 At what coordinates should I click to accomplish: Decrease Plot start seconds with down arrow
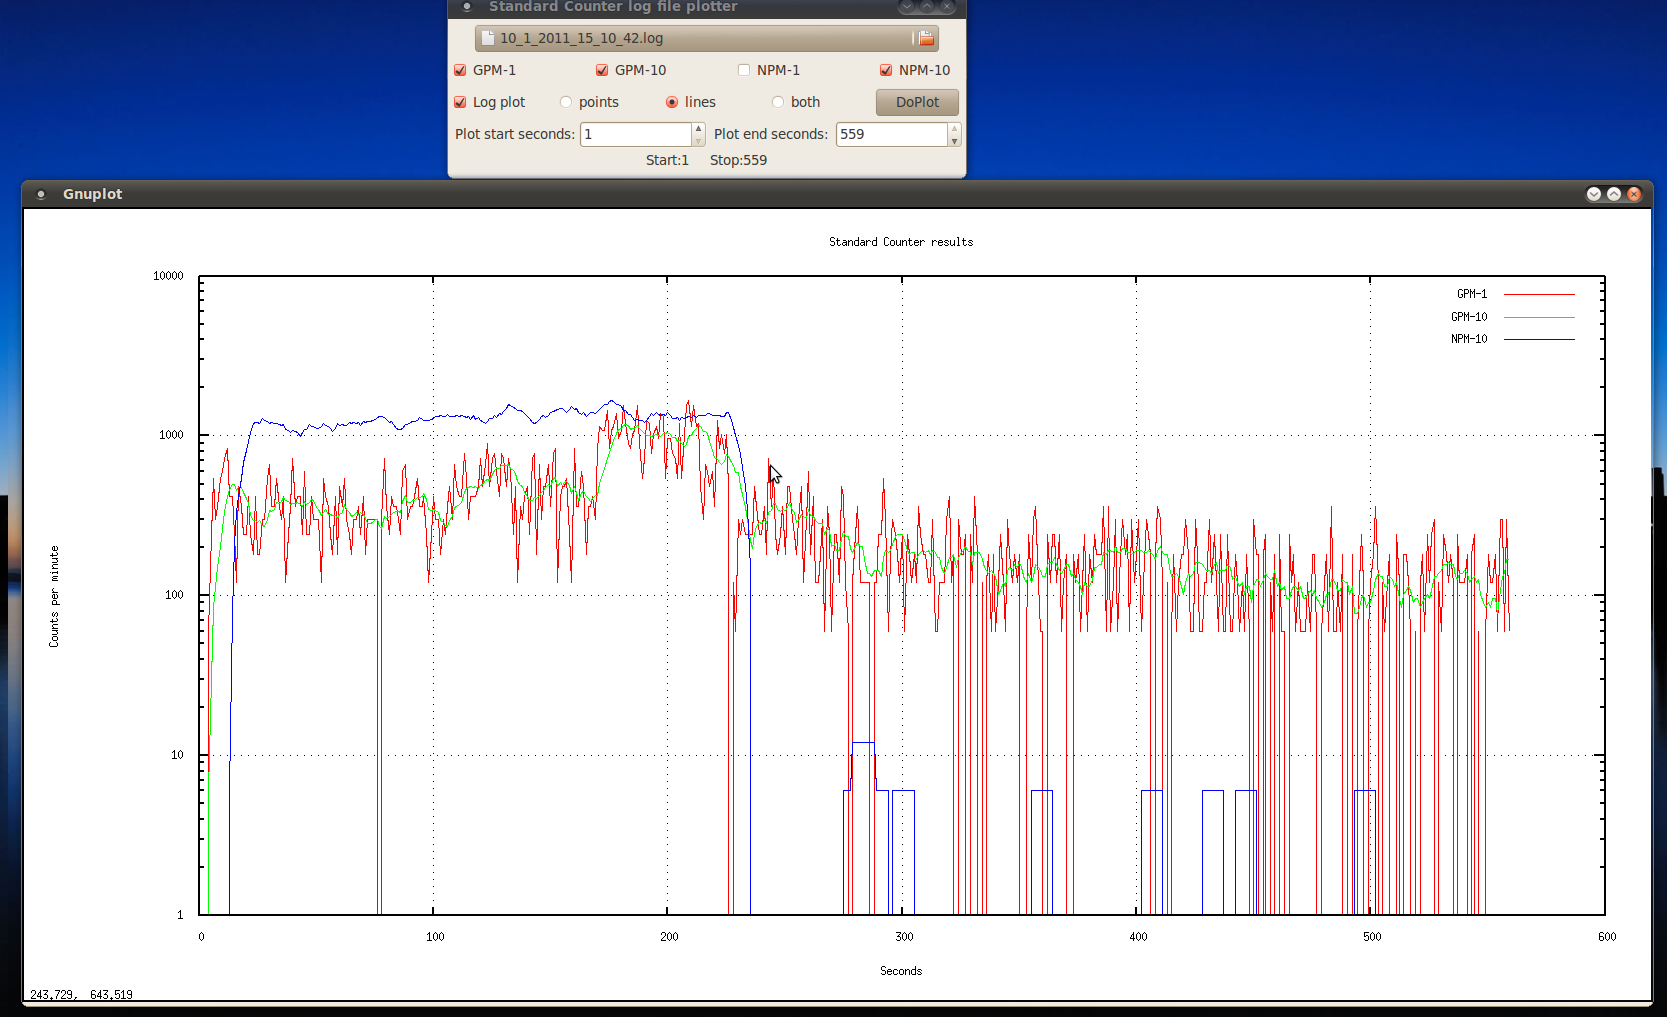pos(698,141)
